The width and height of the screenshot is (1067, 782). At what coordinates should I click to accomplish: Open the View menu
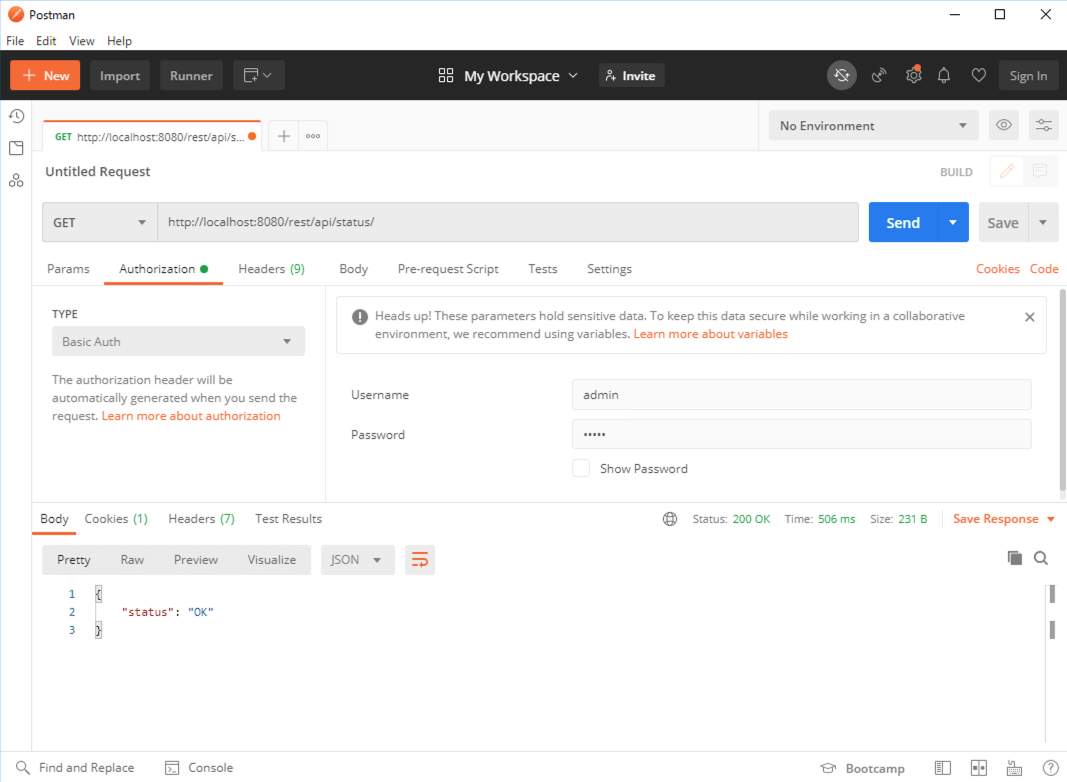(81, 41)
